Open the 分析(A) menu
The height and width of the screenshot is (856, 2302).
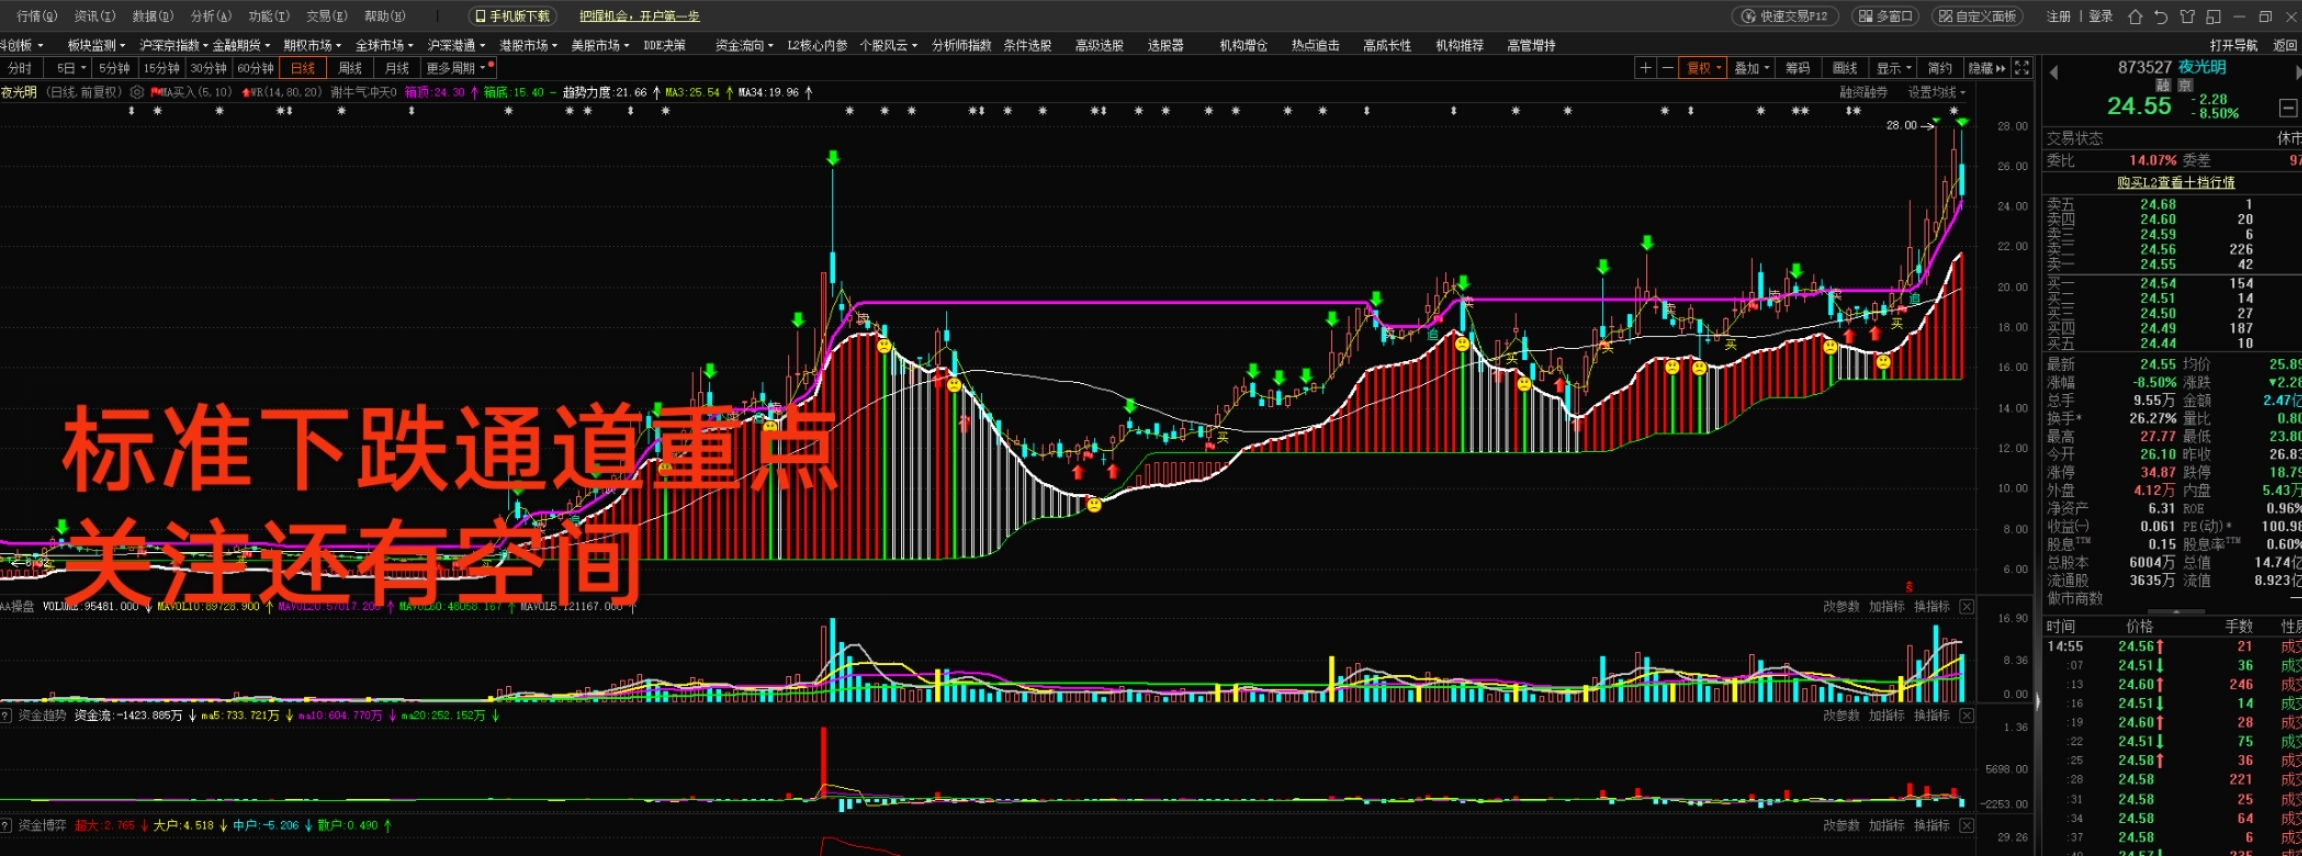211,16
